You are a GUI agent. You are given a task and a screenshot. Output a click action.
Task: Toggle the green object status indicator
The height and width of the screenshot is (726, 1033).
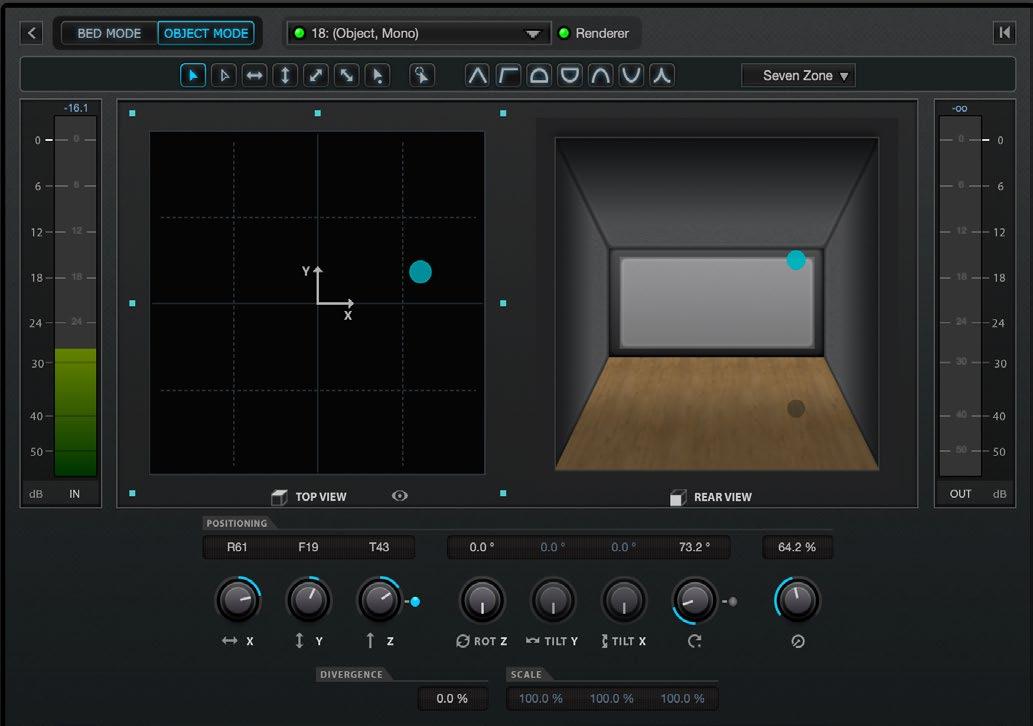[x=299, y=33]
